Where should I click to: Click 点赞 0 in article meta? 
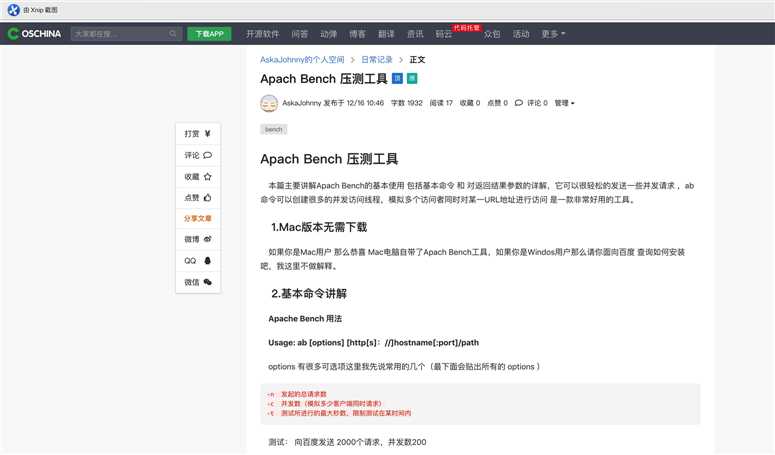(x=497, y=103)
